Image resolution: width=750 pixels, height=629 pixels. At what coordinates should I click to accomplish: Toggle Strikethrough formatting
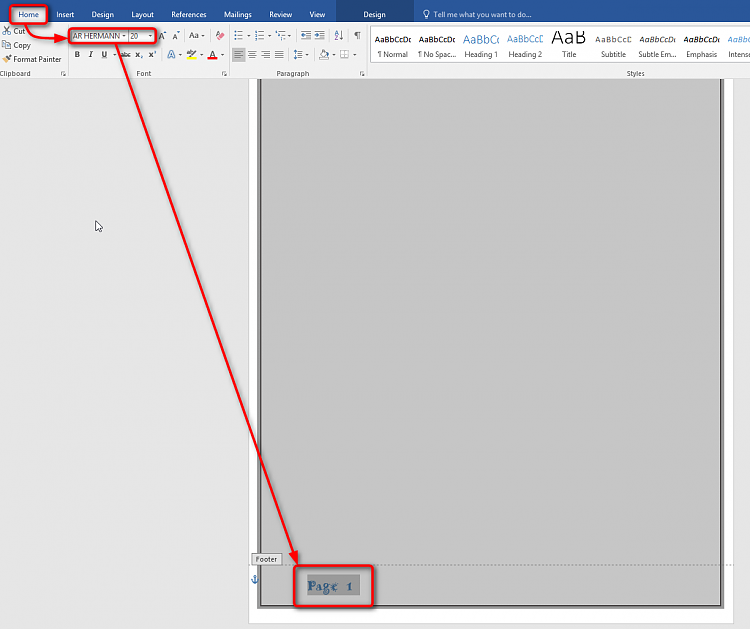tap(126, 55)
